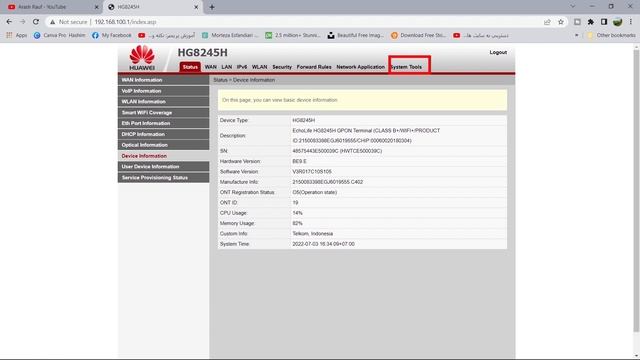Click the browser forward arrow
The image size is (640, 360).
pos(22,22)
